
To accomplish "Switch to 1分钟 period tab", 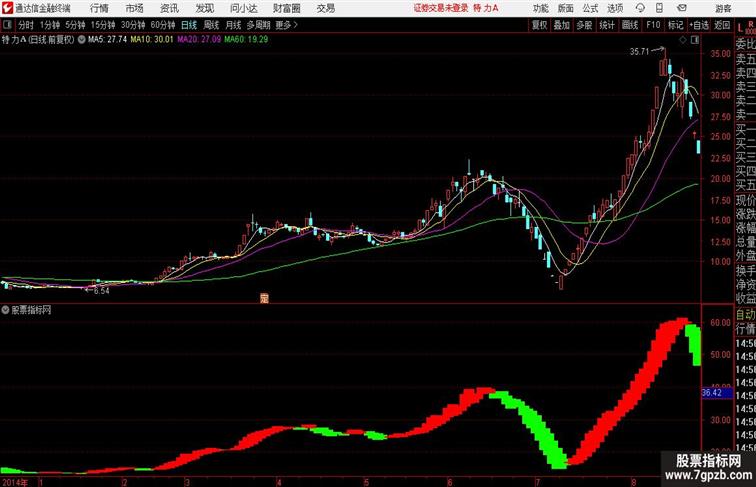I will click(50, 25).
